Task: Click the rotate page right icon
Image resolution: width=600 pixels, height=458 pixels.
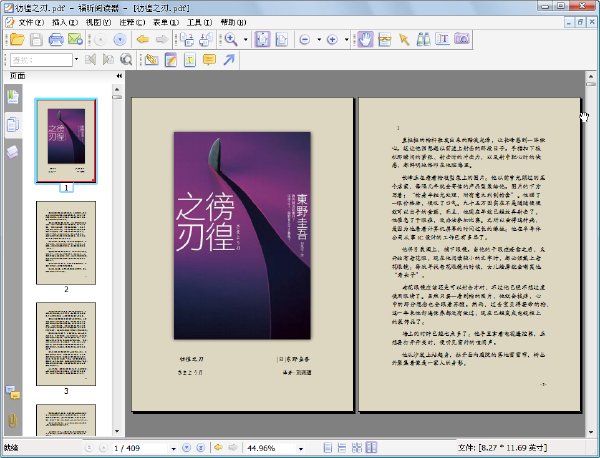Action: (x=206, y=39)
